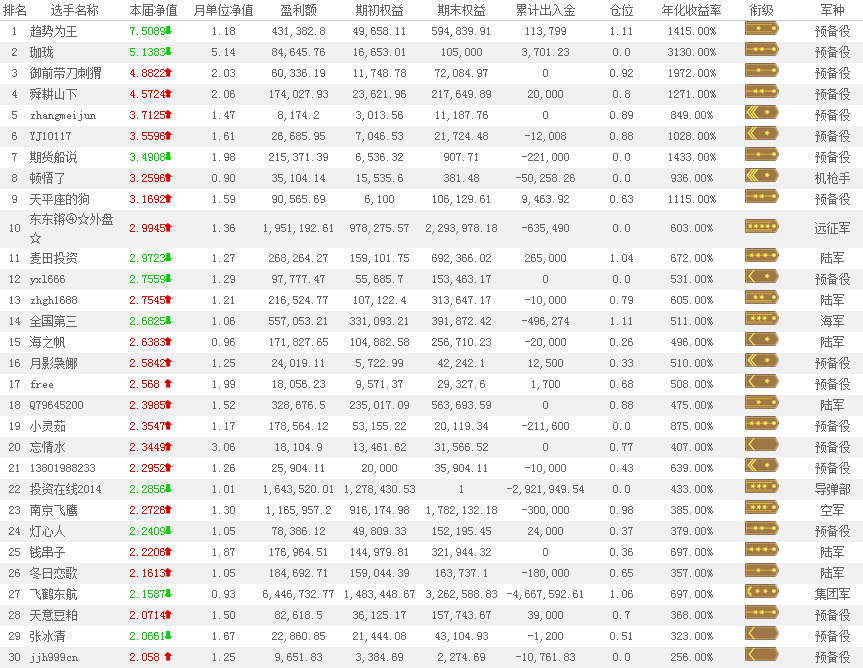Screen dimensions: 863x668
Task: Click the 年化收益率 column header
Action: [691, 10]
